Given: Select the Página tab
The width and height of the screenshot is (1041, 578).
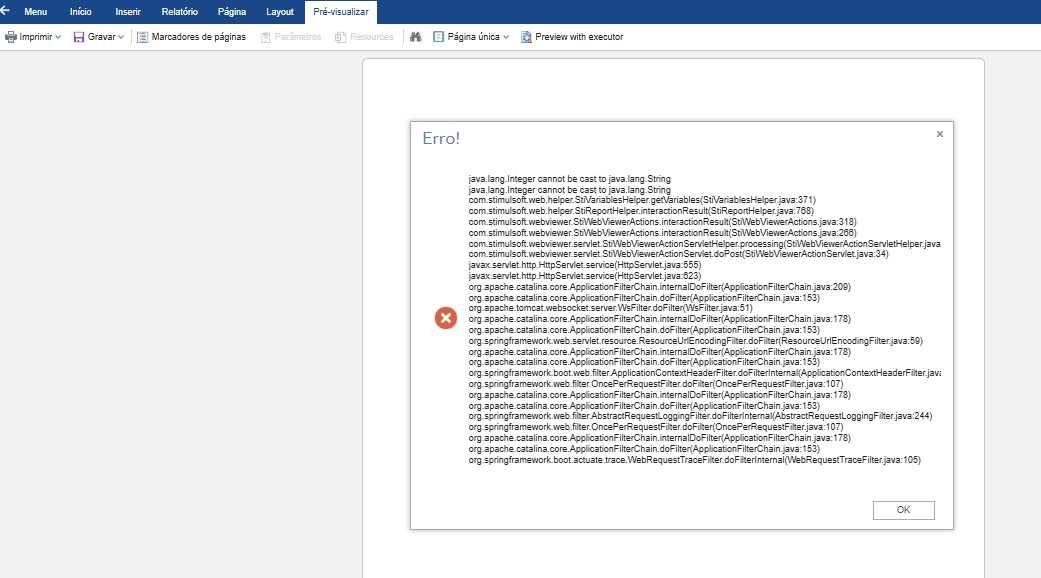Looking at the screenshot, I should [x=232, y=12].
